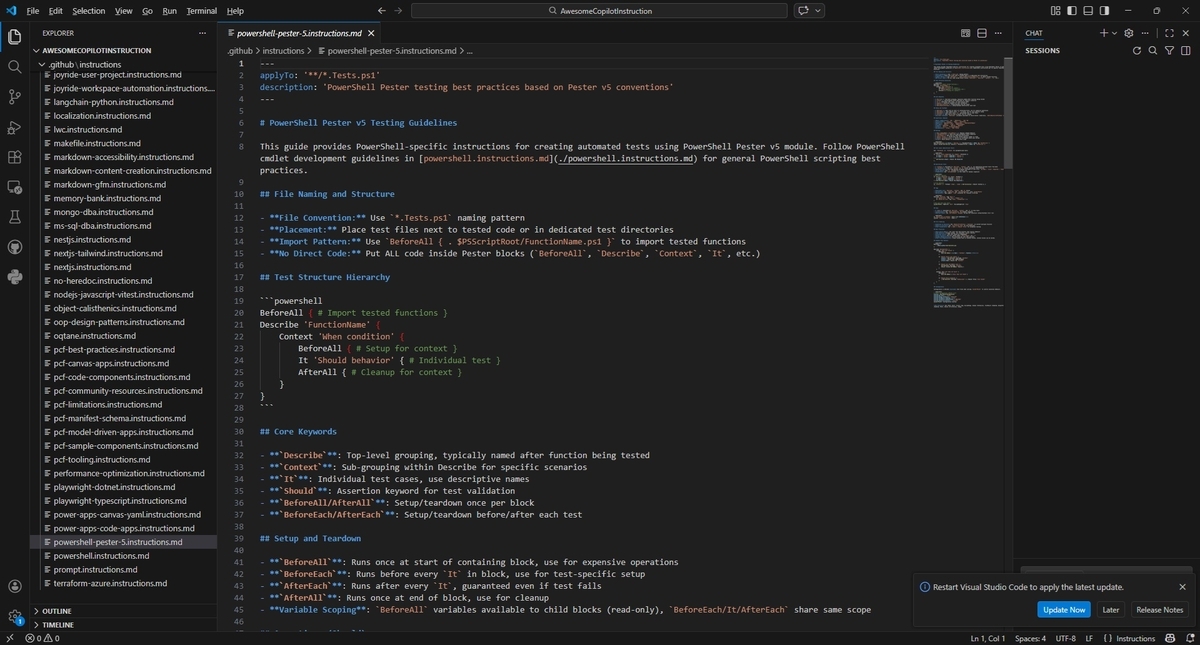Open the Manage gear with update badge
The height and width of the screenshot is (645, 1200).
point(14,617)
